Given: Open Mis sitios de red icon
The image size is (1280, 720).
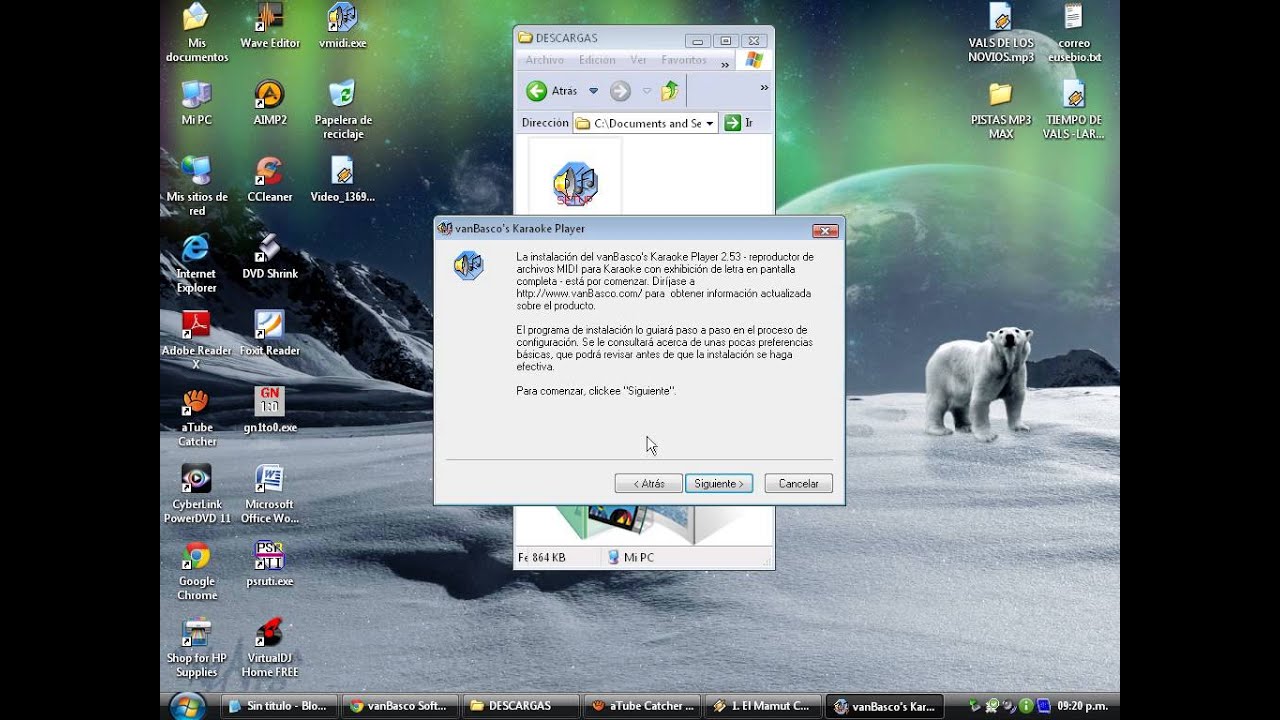Looking at the screenshot, I should click(197, 186).
